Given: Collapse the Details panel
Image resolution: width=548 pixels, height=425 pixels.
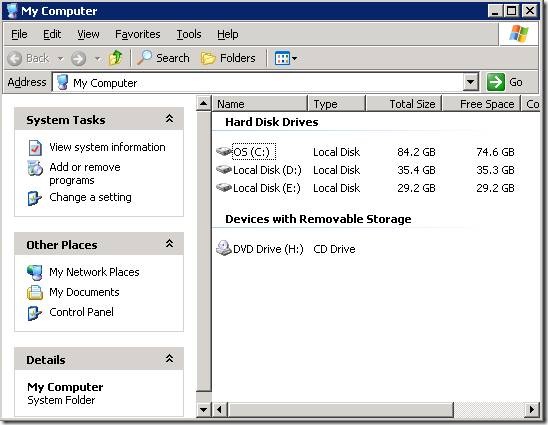Looking at the screenshot, I should click(x=169, y=359).
